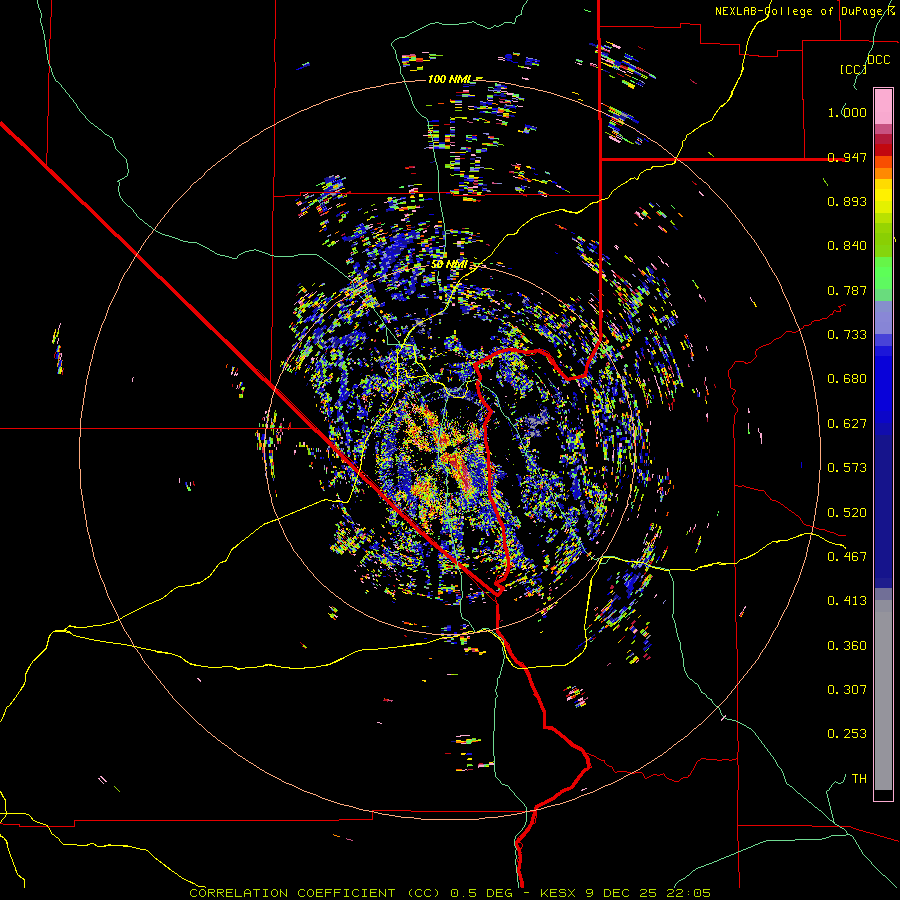Click the TH threshold label
This screenshot has height=900, width=900.
[859, 779]
